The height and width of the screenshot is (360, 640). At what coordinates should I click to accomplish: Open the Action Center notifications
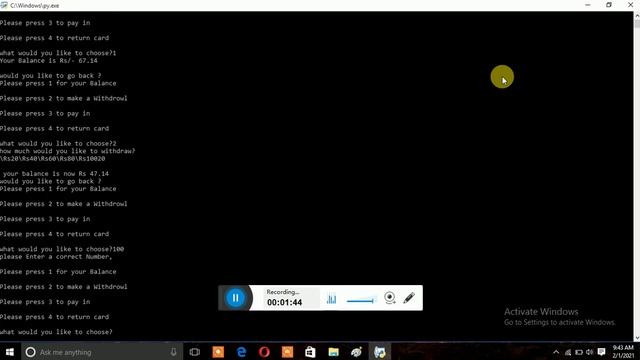tap(601, 352)
